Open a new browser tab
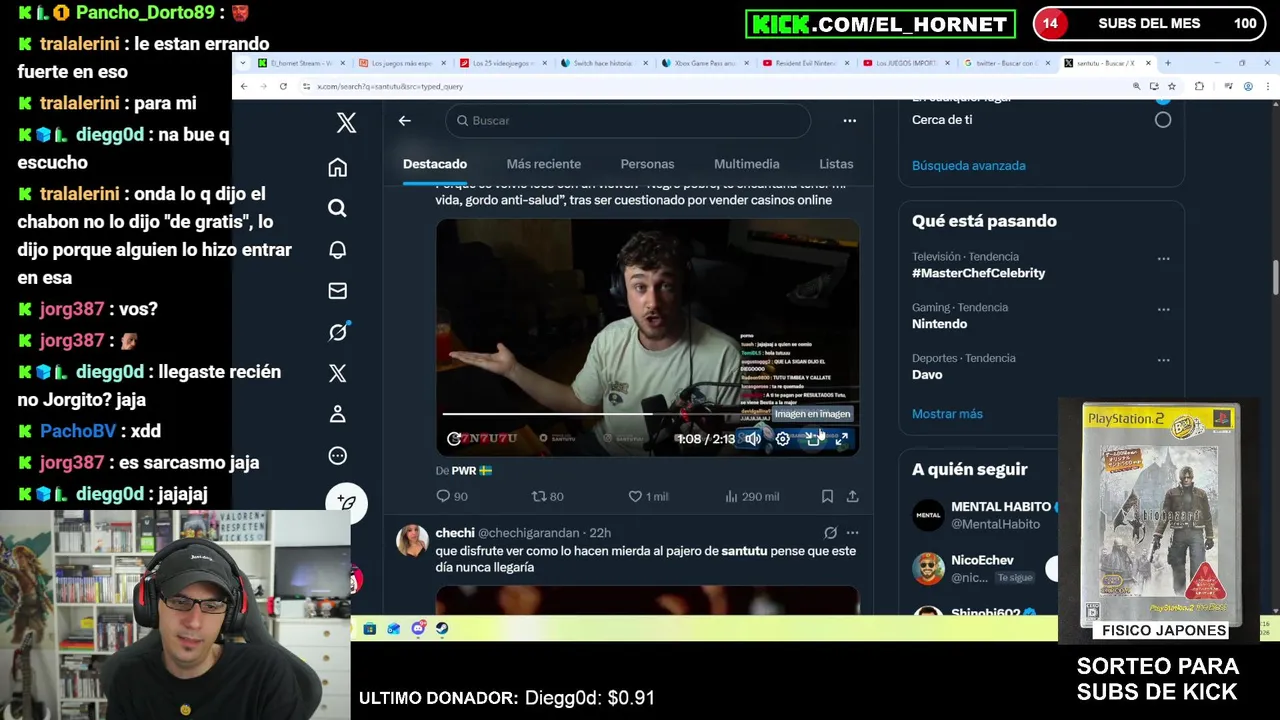Screen dimensions: 1280x720 (1167, 63)
